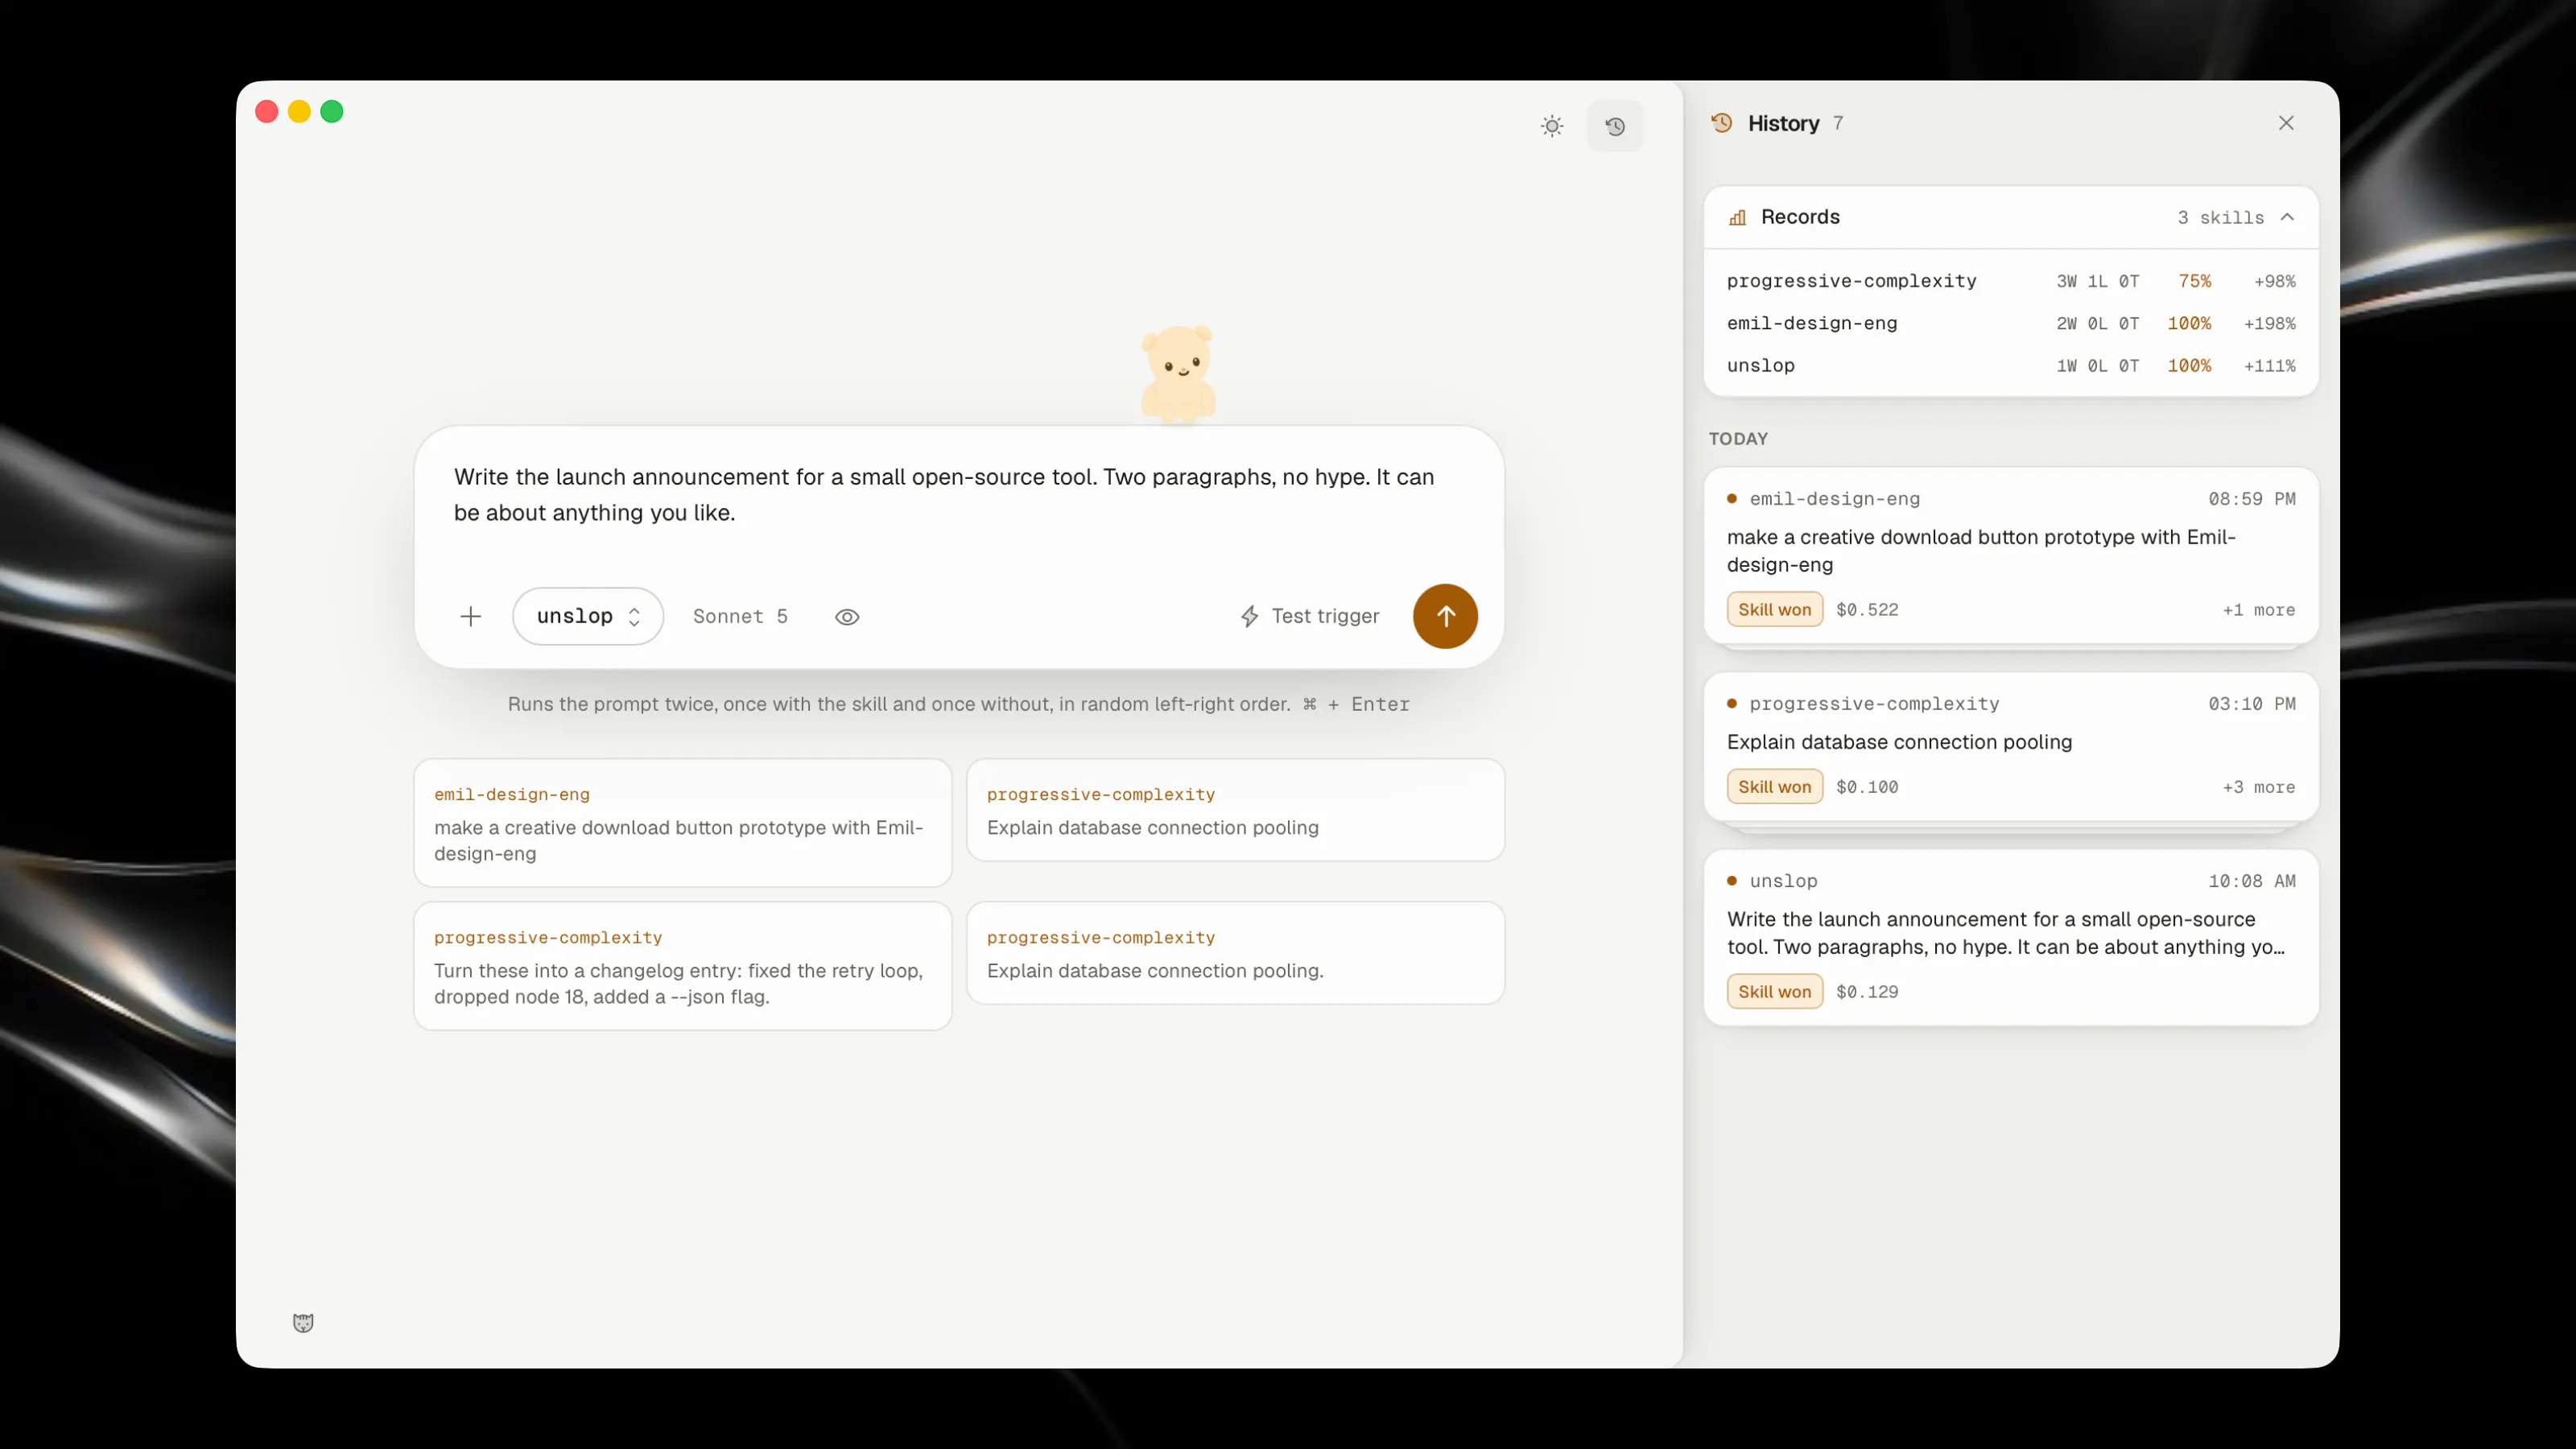Choose the emil-design-eng download button suggestion card
2576x1449 pixels.
click(682, 823)
